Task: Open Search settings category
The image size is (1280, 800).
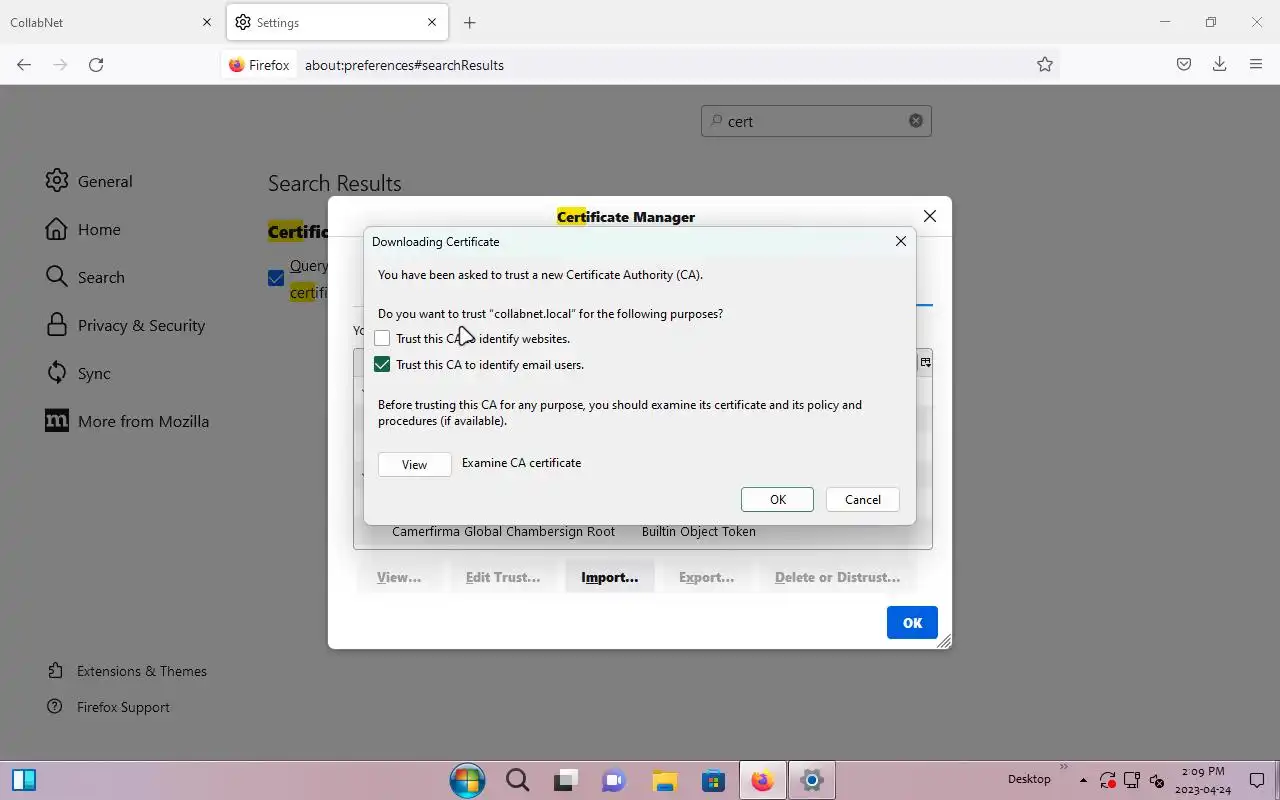Action: point(85,277)
